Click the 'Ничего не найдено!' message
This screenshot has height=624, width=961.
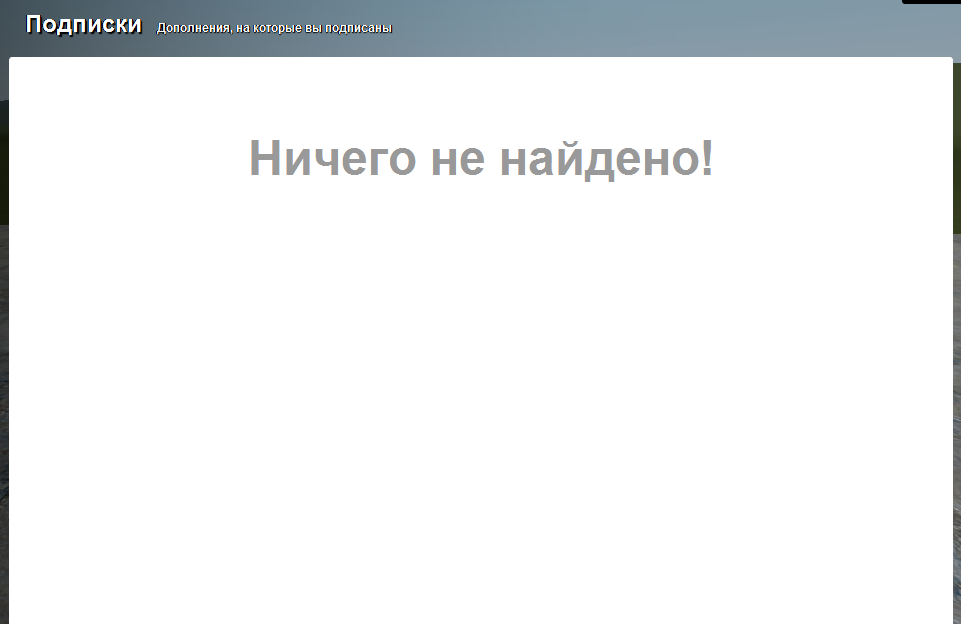coord(481,158)
